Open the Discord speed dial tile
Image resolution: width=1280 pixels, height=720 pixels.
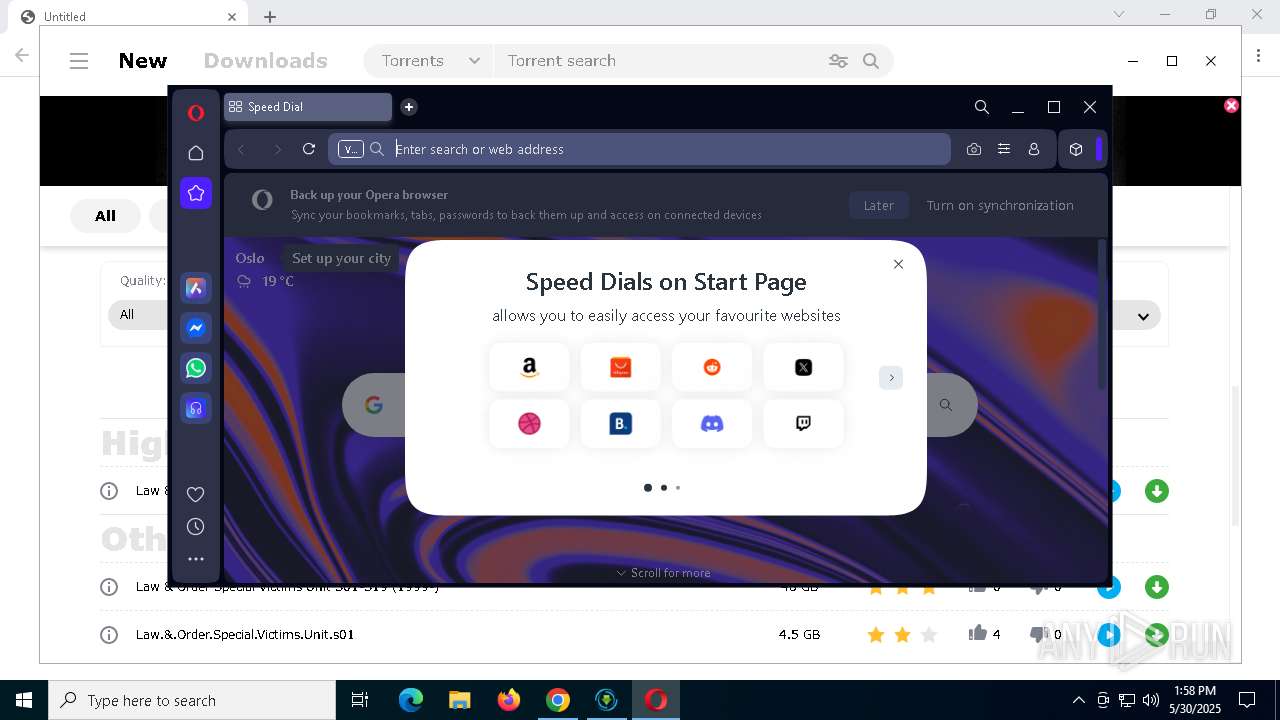[x=712, y=424]
